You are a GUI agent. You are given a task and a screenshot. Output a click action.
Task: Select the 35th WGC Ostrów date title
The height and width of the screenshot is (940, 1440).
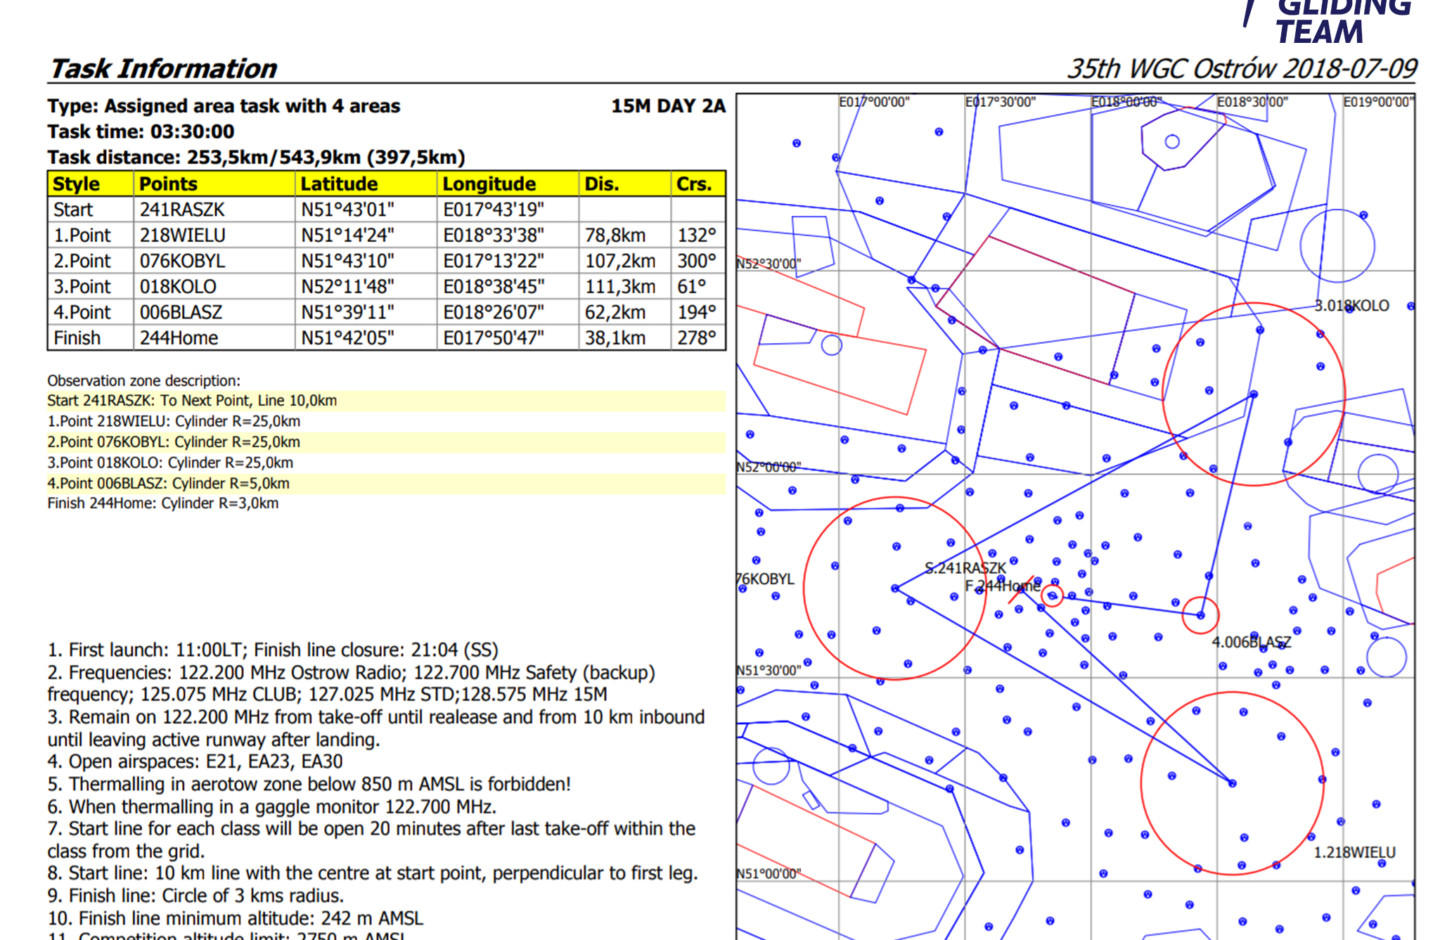coord(1241,69)
